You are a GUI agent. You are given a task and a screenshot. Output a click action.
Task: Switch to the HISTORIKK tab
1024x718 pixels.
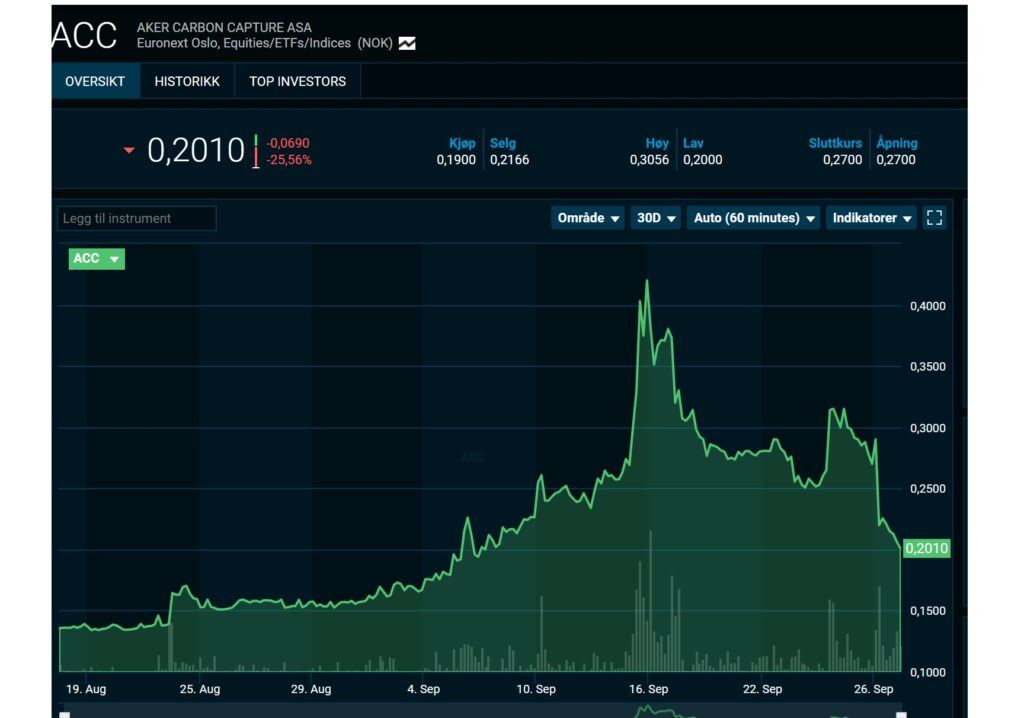[x=187, y=81]
